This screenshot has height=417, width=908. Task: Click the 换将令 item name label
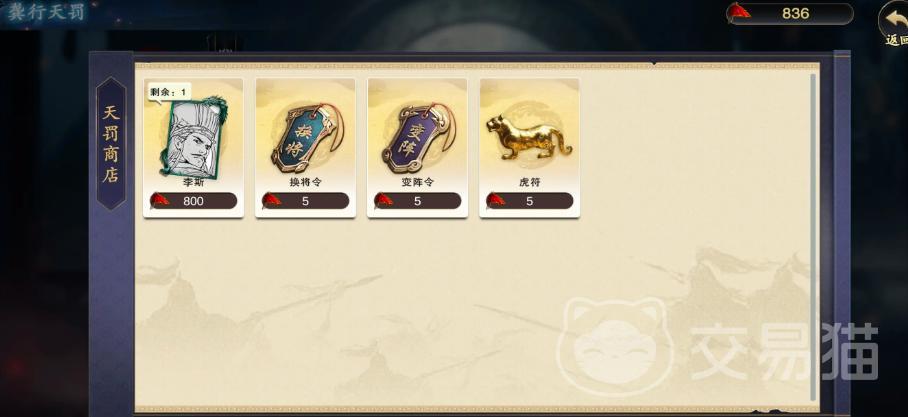305,182
